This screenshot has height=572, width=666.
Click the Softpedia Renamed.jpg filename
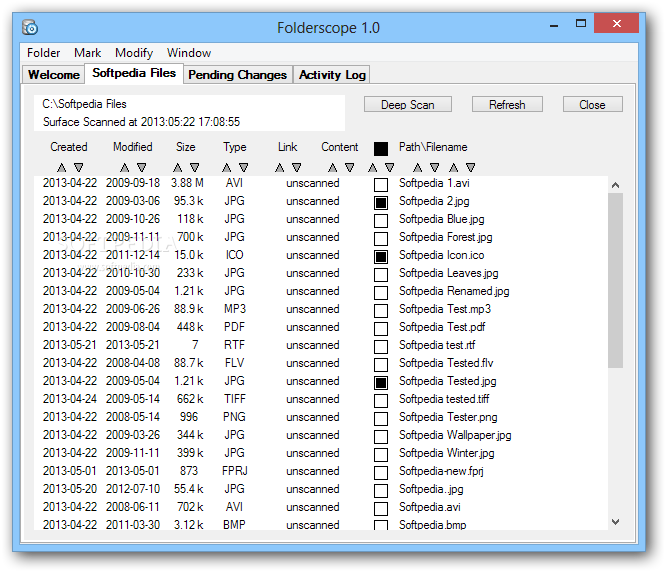point(454,291)
